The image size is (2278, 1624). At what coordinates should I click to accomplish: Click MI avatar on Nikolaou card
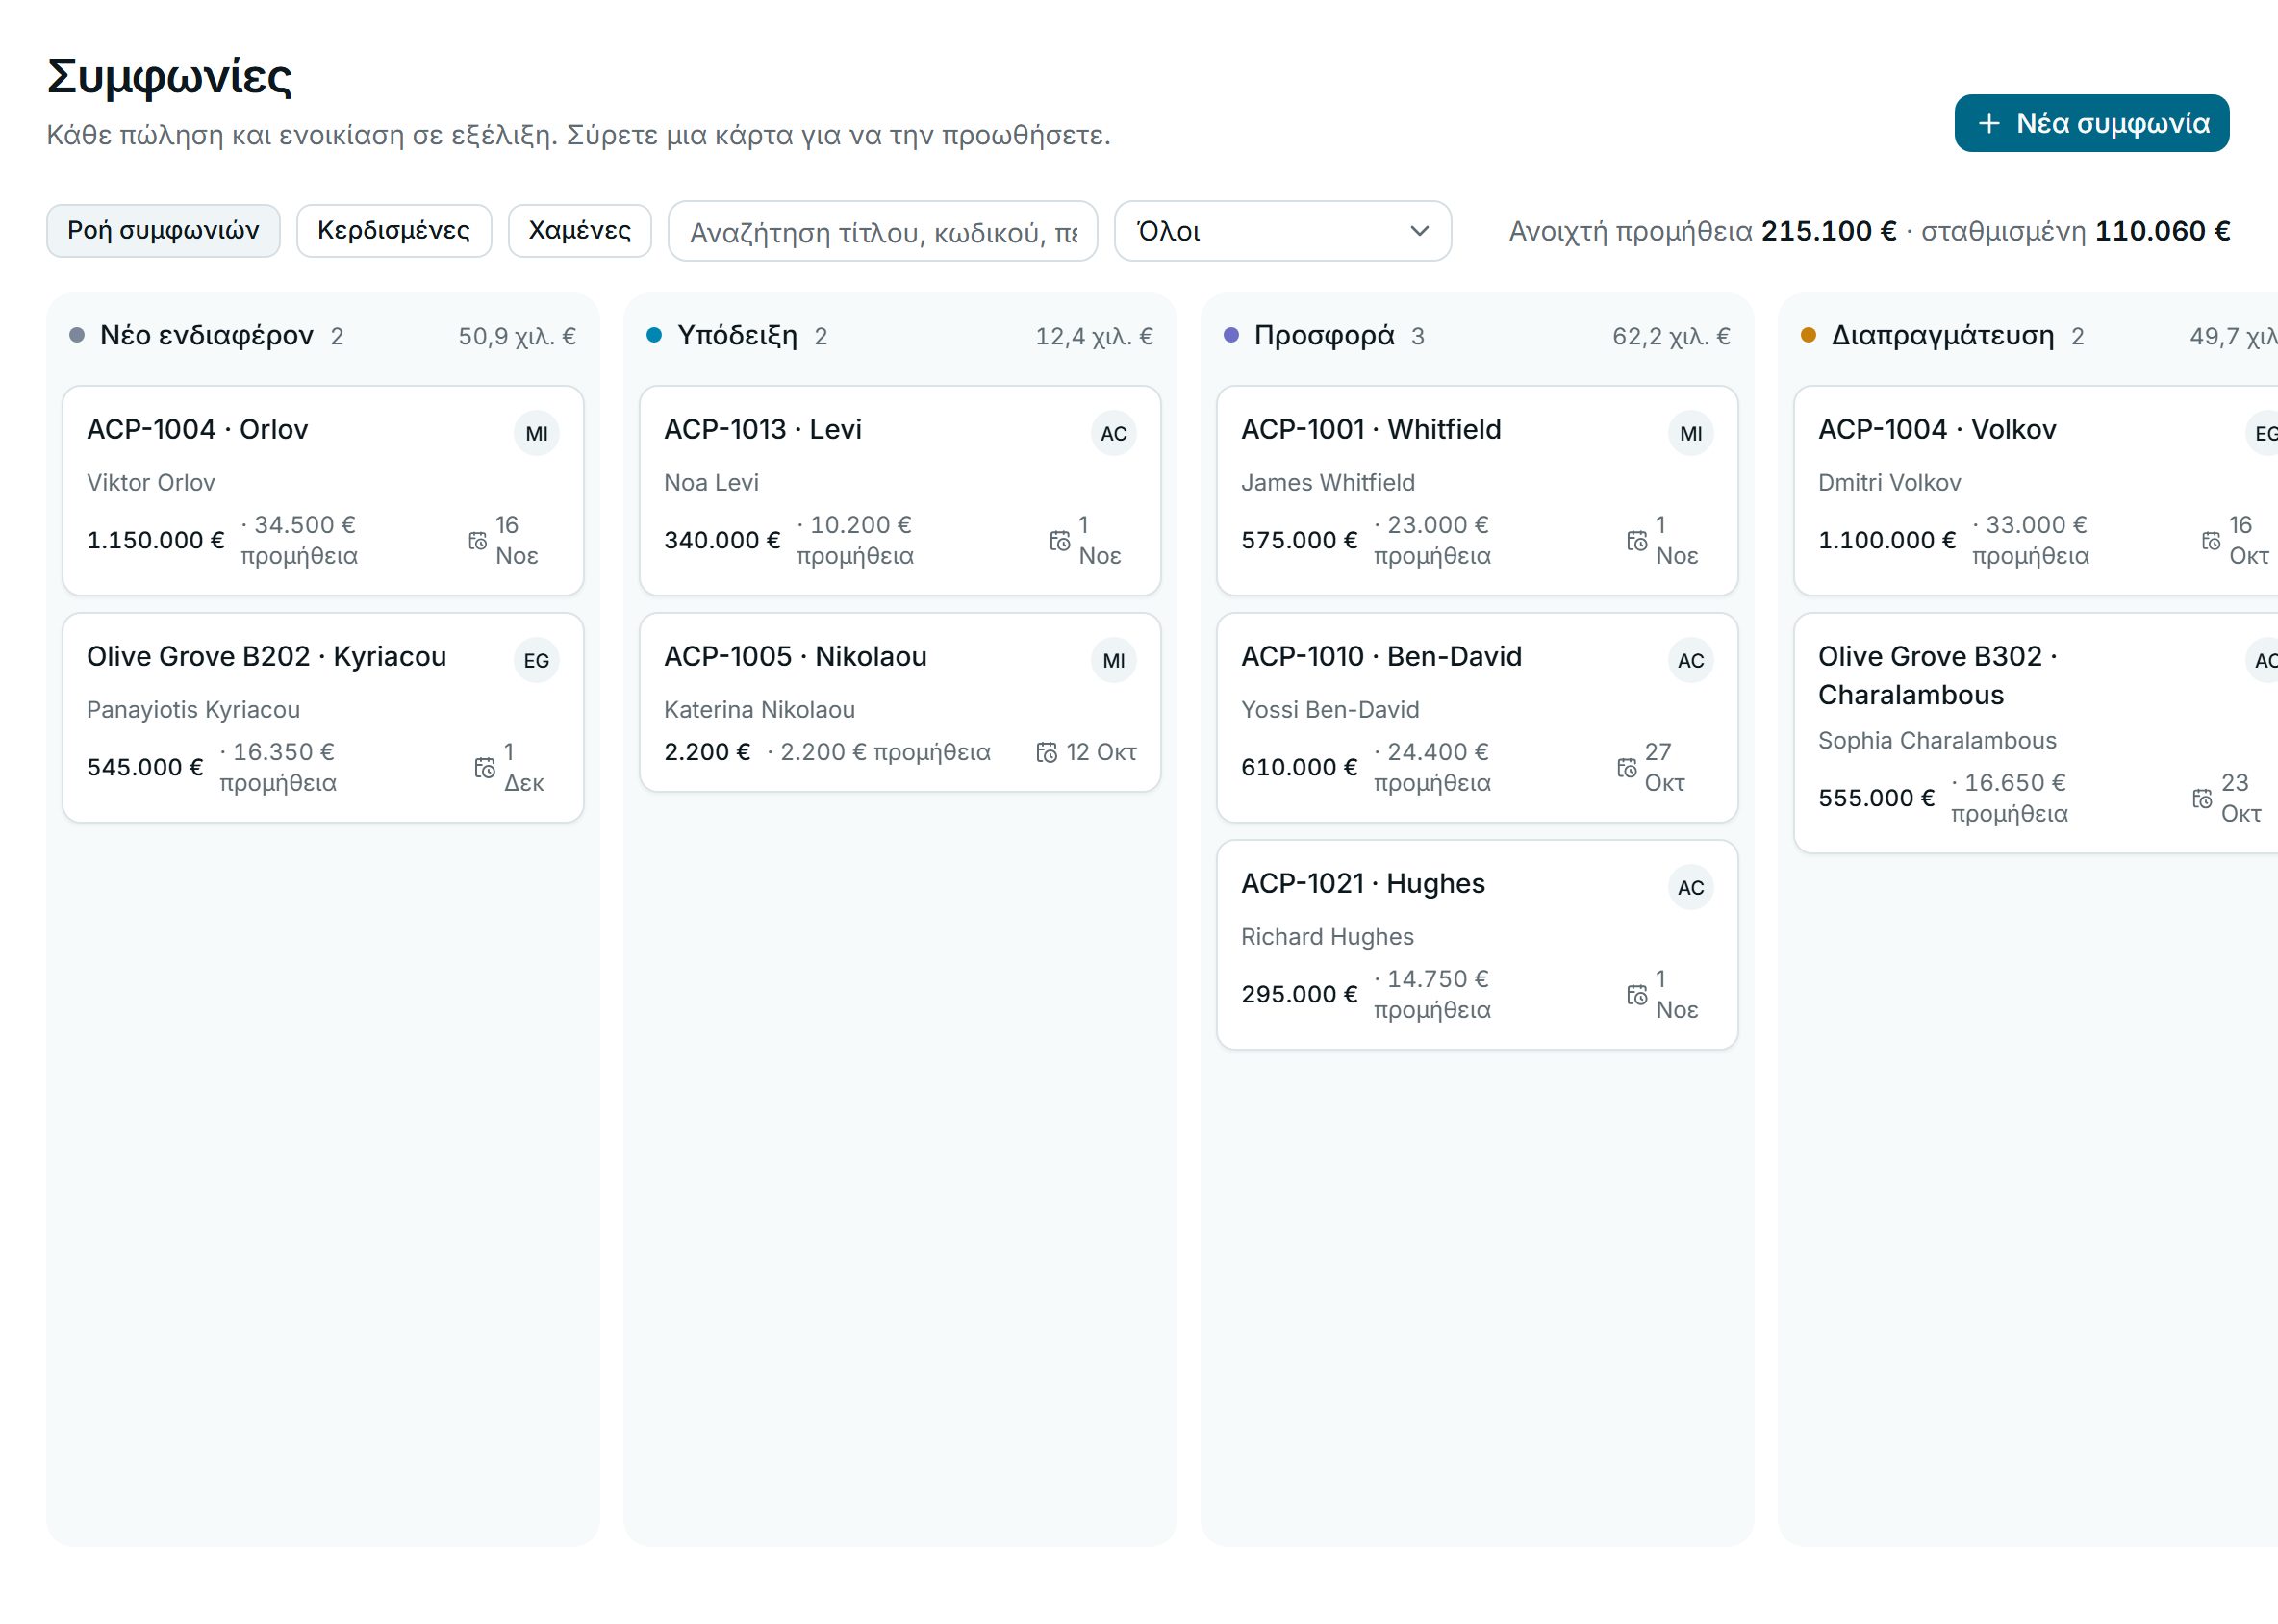[1114, 661]
